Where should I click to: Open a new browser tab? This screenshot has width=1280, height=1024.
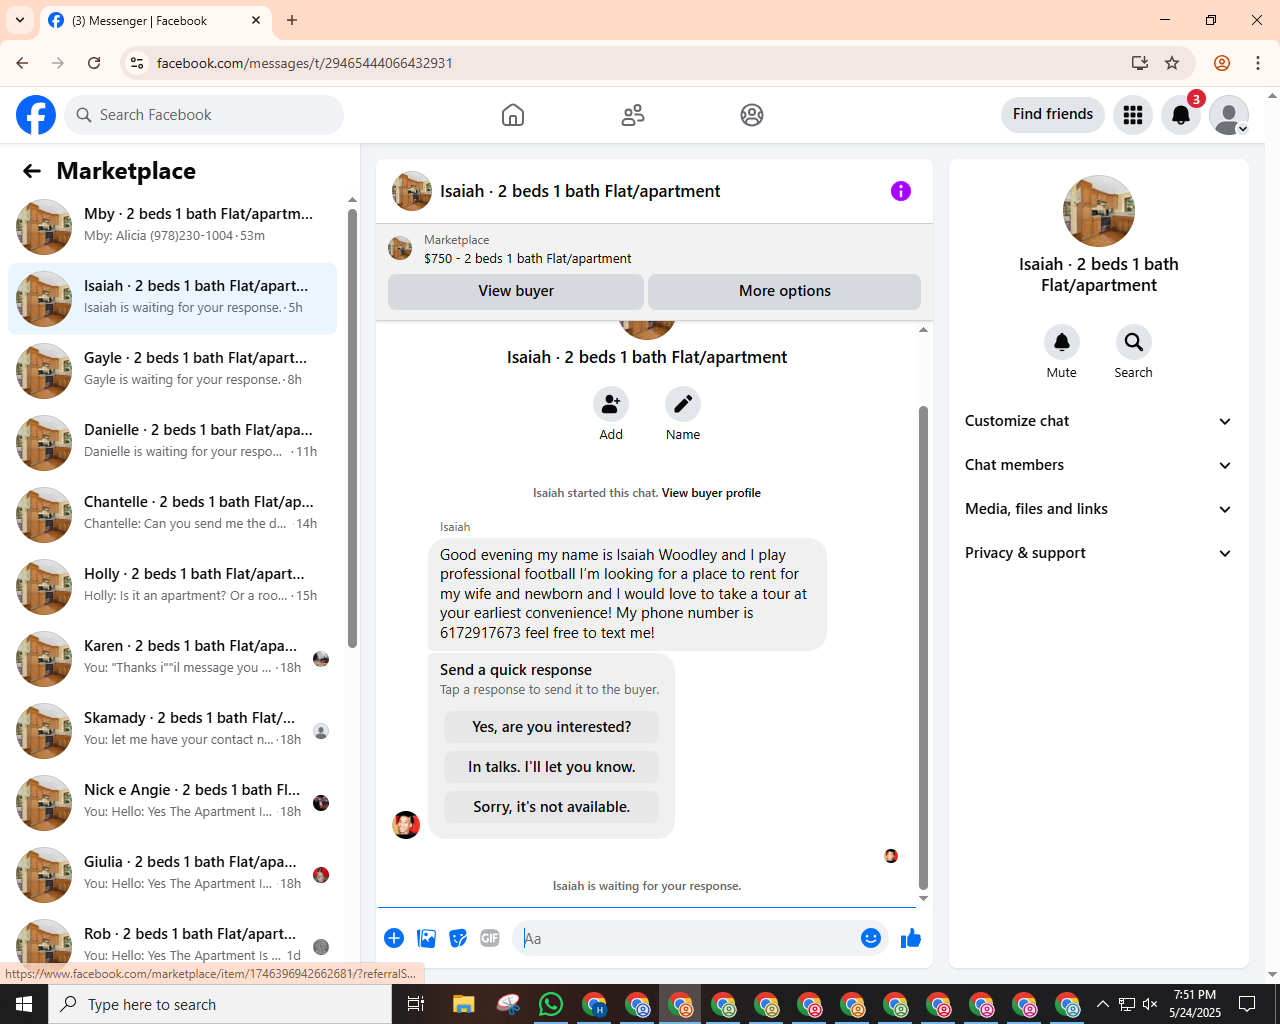point(292,20)
